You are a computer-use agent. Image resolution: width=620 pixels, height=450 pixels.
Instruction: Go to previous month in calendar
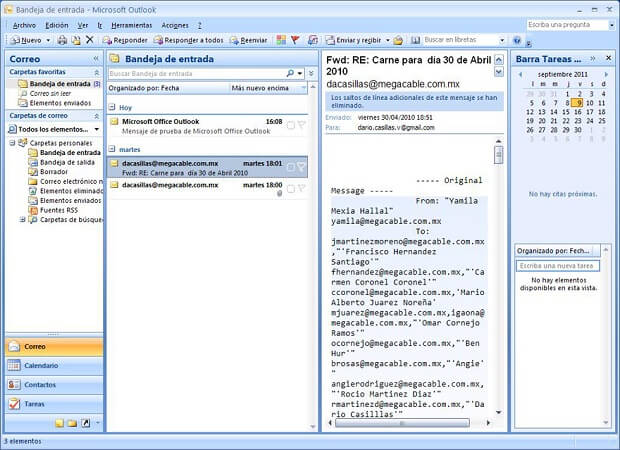pos(520,74)
